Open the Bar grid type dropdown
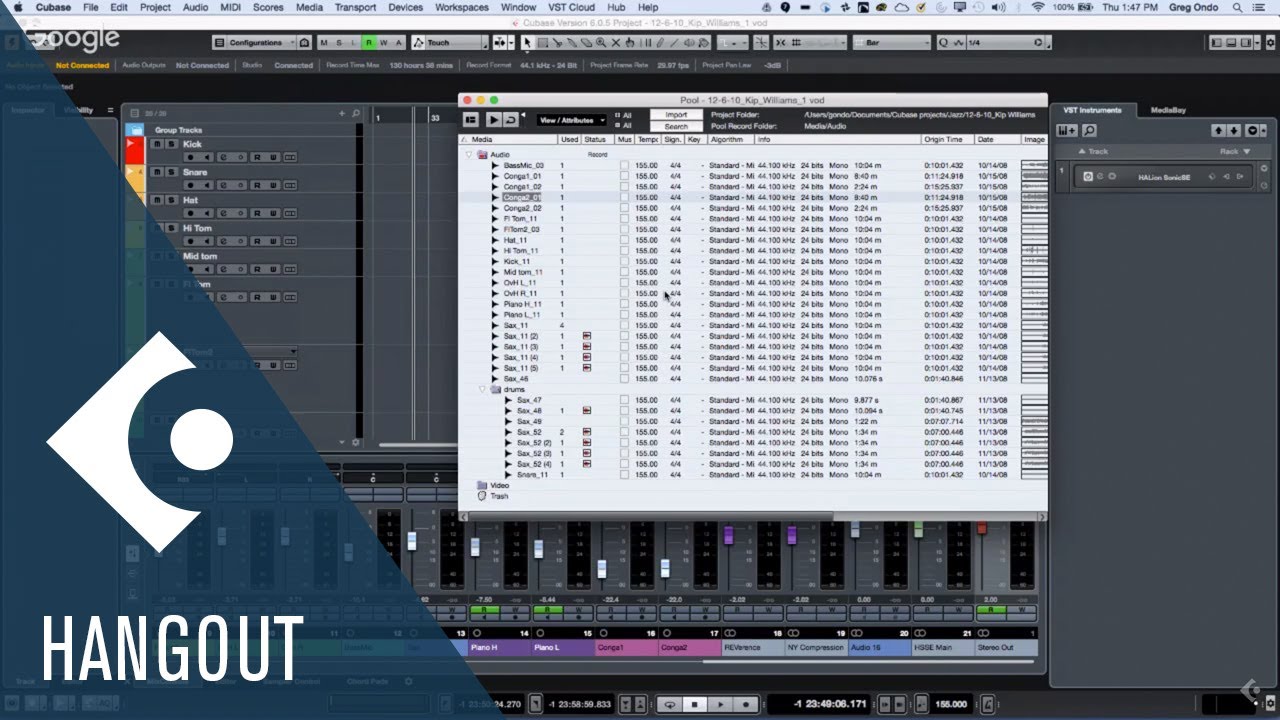Screen dimensions: 1280x720 pos(892,43)
